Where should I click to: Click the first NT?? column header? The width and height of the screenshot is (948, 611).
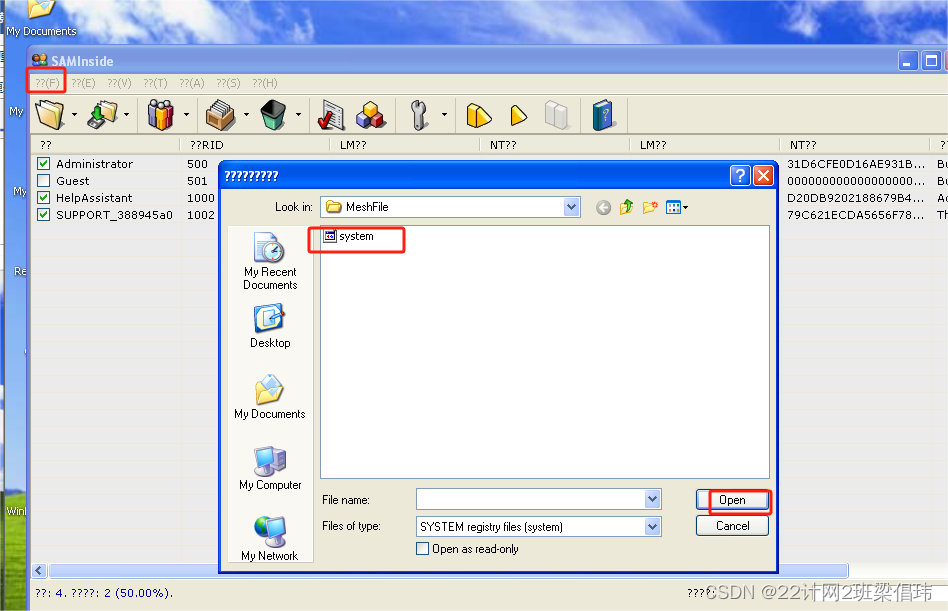click(x=555, y=145)
